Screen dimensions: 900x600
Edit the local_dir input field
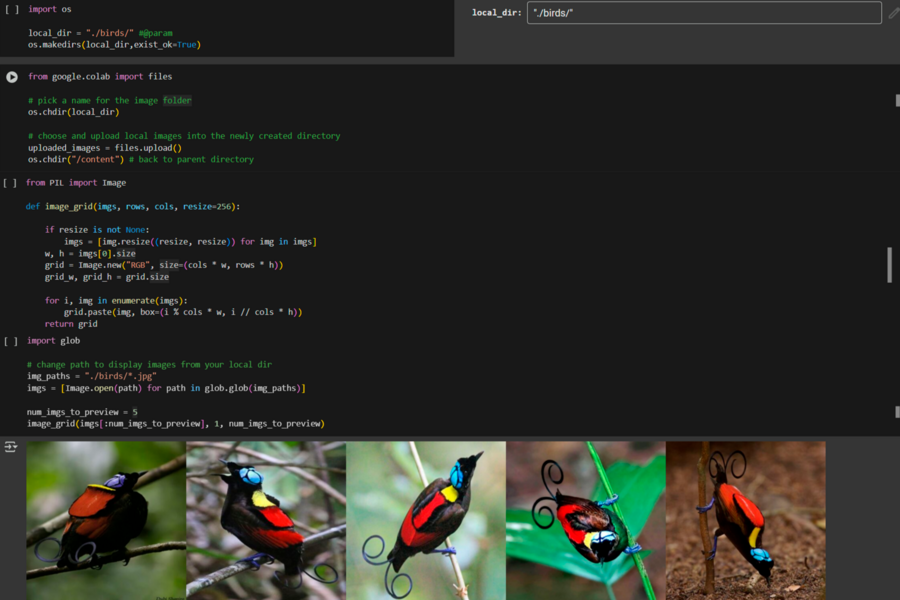704,13
